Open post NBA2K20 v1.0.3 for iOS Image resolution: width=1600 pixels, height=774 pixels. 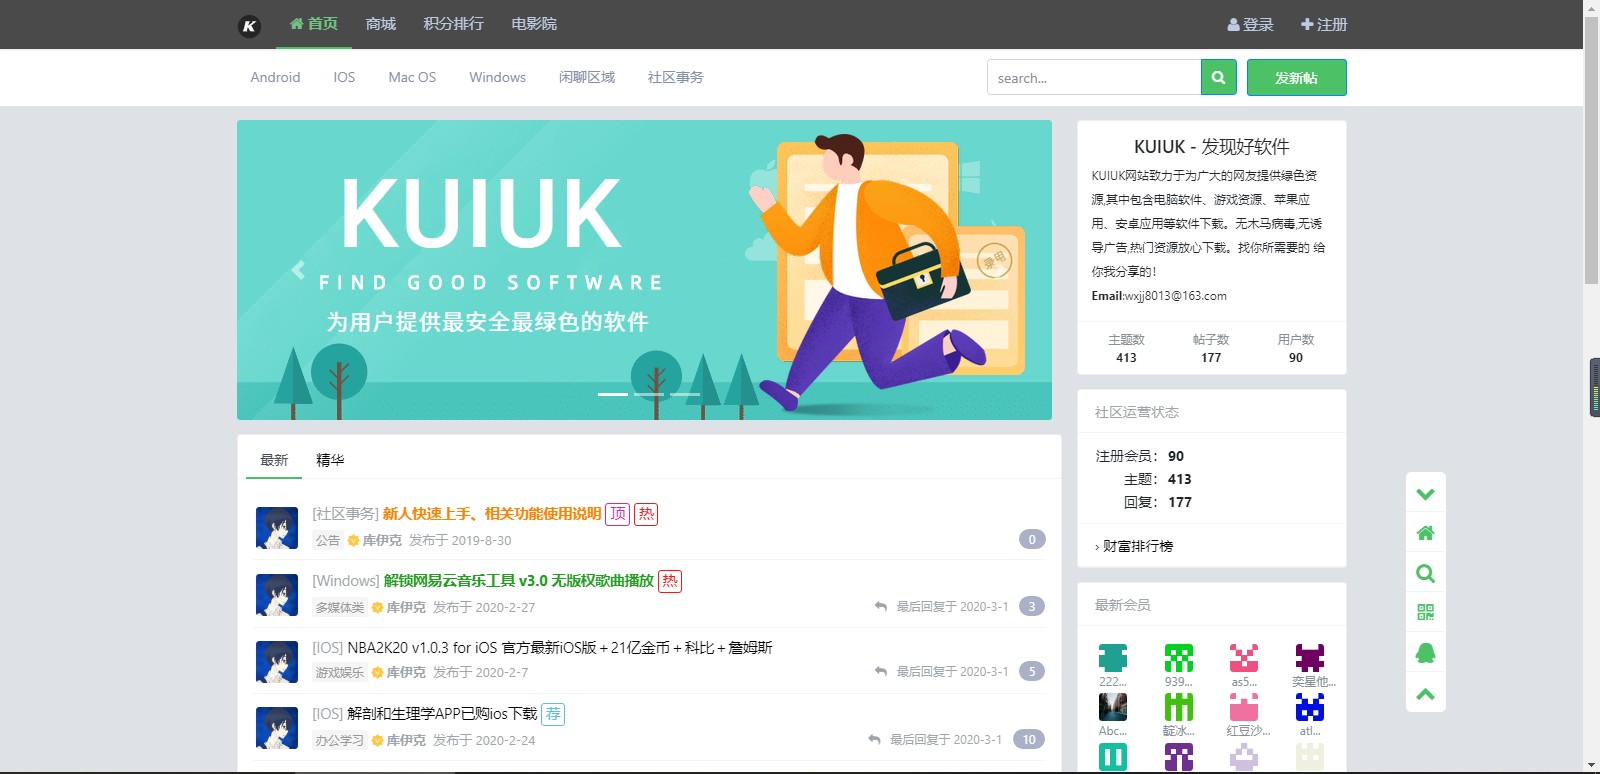coord(560,648)
